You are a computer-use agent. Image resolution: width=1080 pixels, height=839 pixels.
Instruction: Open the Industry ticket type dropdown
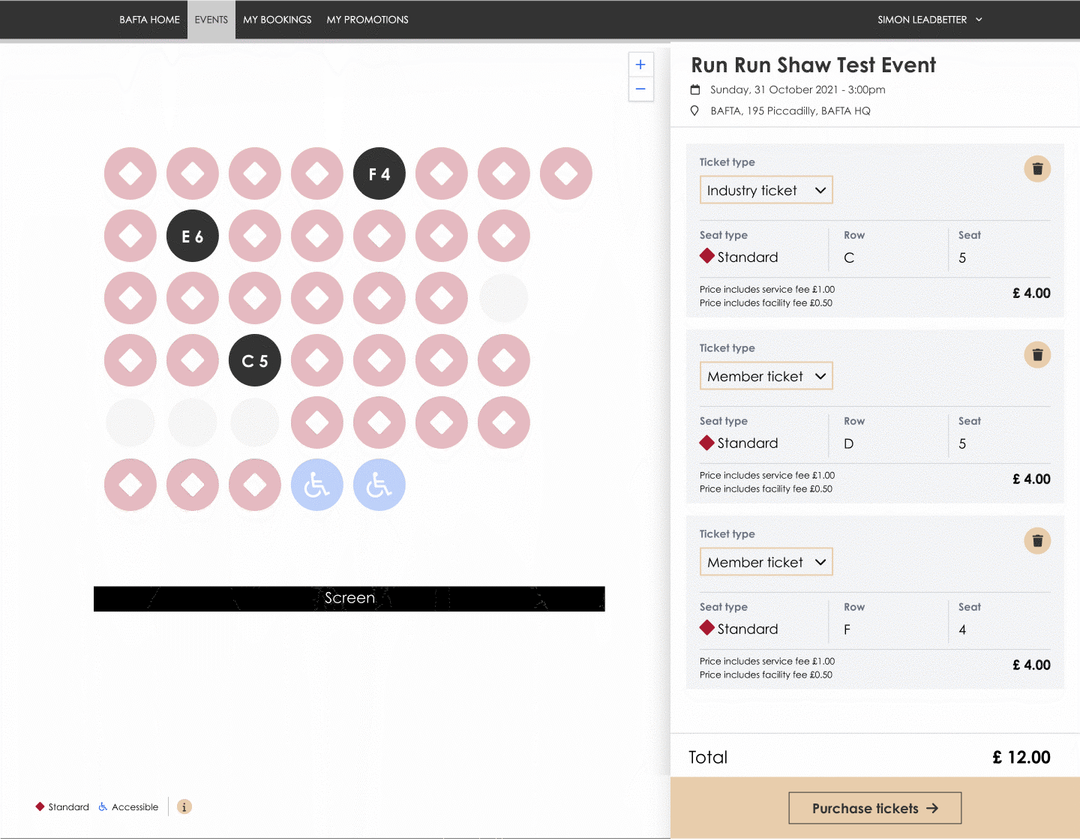(766, 190)
